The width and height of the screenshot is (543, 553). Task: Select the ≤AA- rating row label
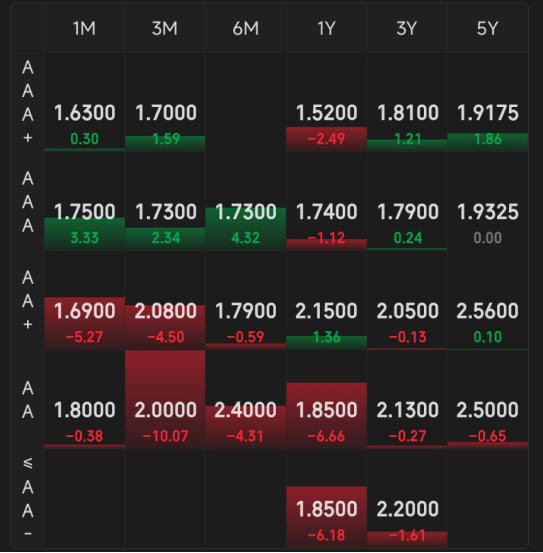coord(28,498)
